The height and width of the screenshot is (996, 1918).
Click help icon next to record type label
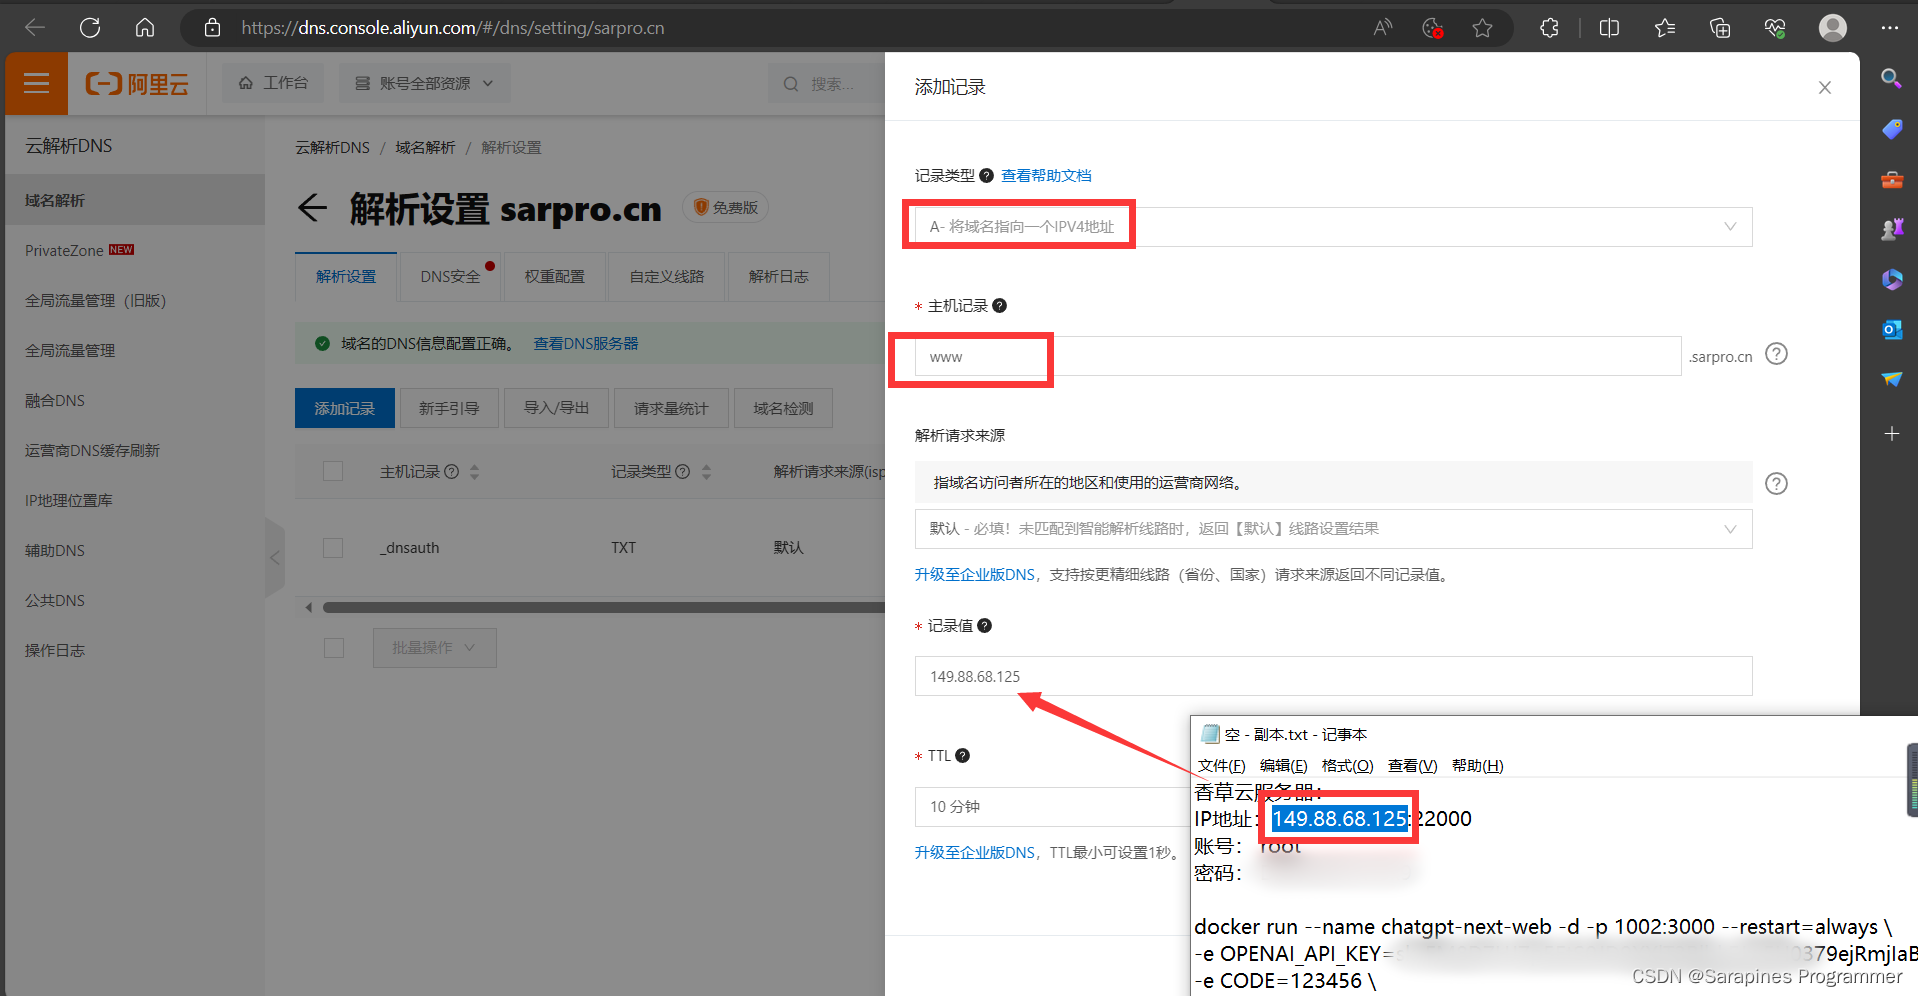coord(986,176)
